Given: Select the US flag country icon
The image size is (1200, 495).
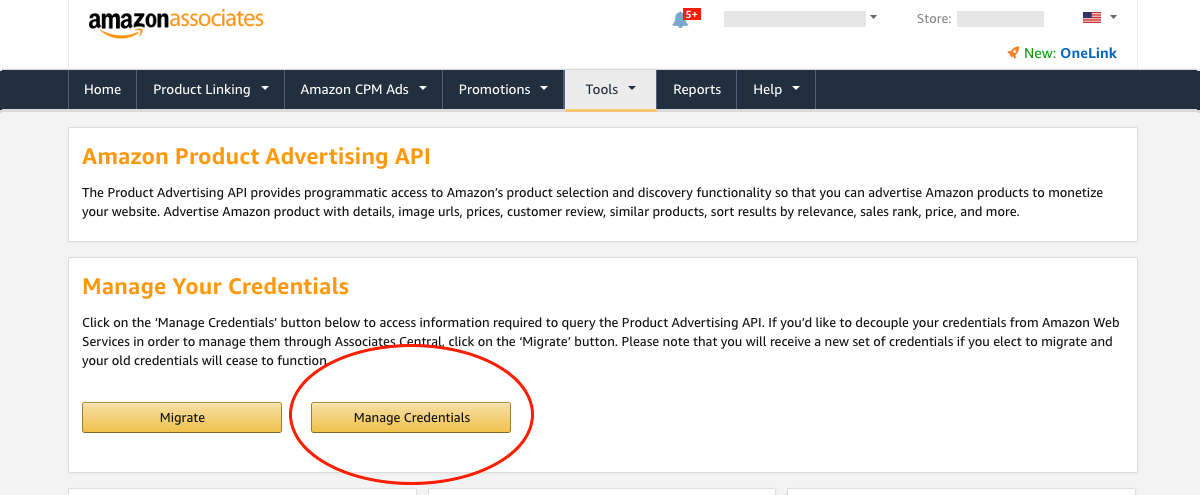Looking at the screenshot, I should (x=1092, y=18).
